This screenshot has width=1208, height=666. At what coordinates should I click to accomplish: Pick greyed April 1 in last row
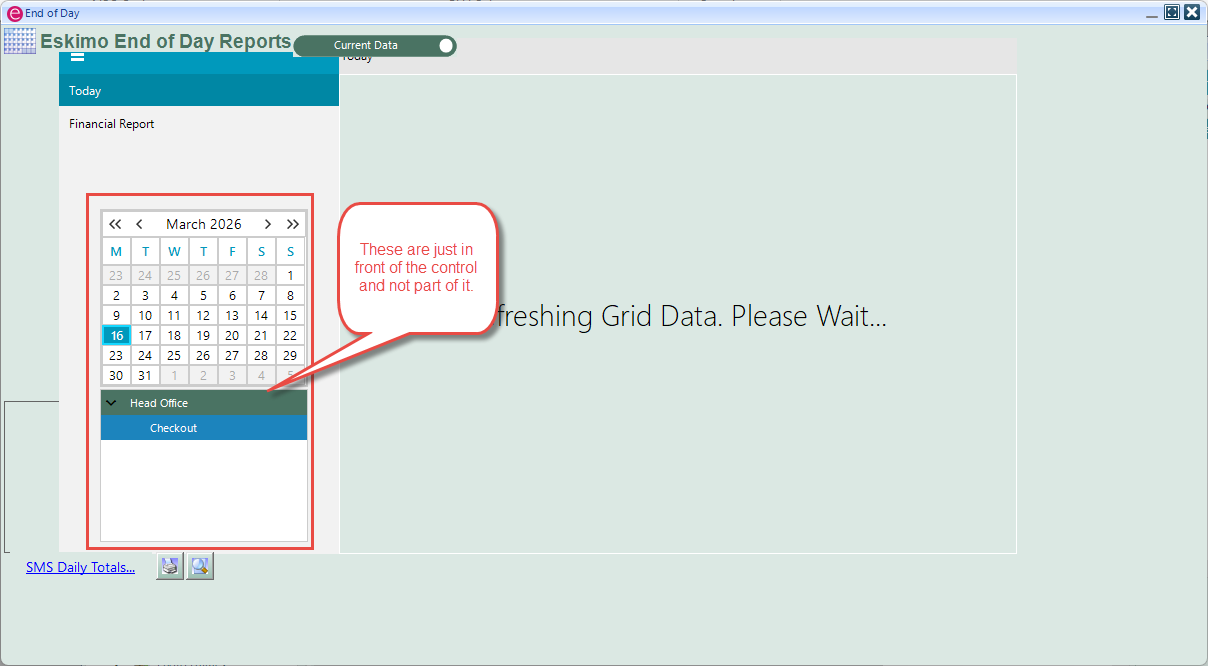174,375
